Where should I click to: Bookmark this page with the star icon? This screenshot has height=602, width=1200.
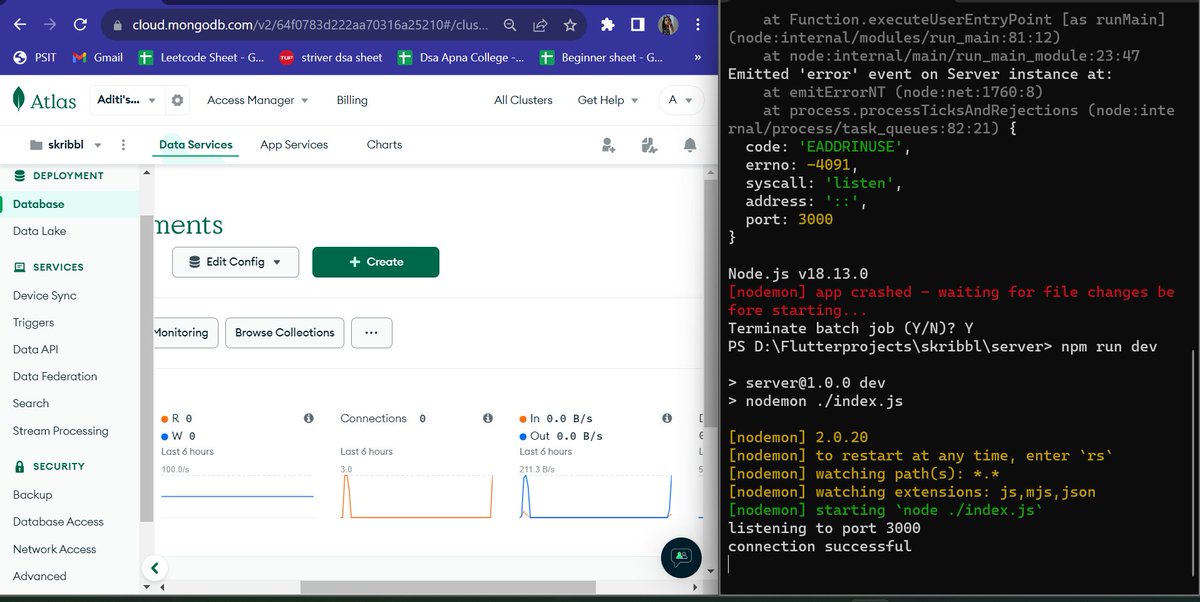(x=570, y=25)
